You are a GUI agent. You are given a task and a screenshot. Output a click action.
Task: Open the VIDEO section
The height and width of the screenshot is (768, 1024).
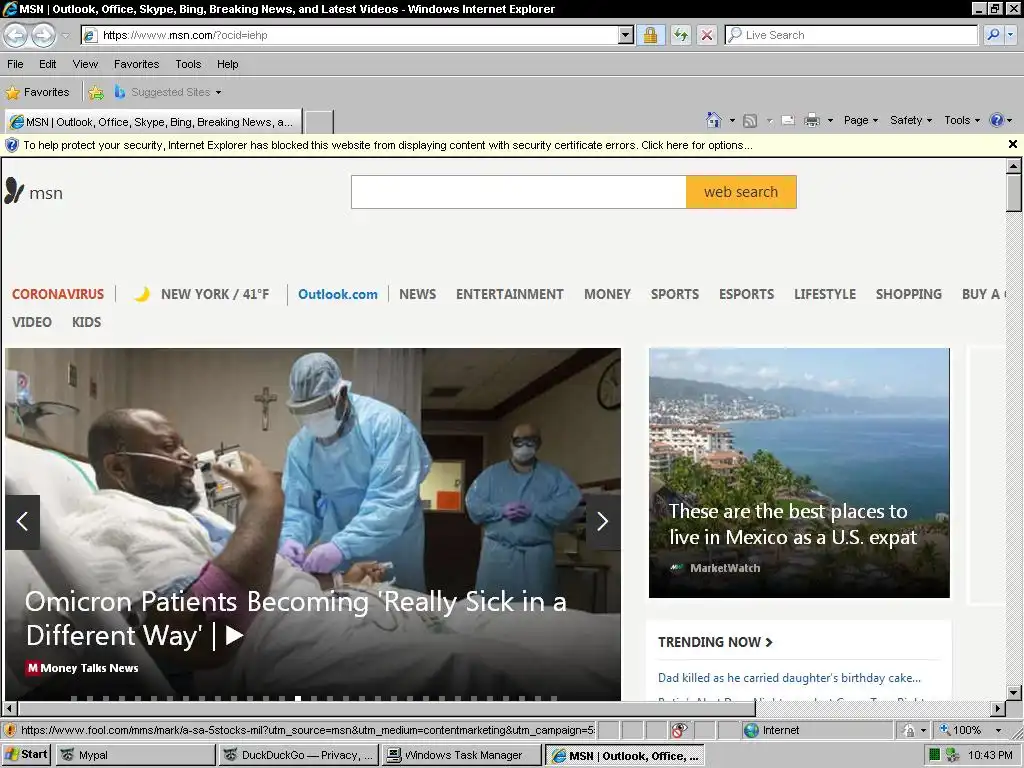coord(32,322)
